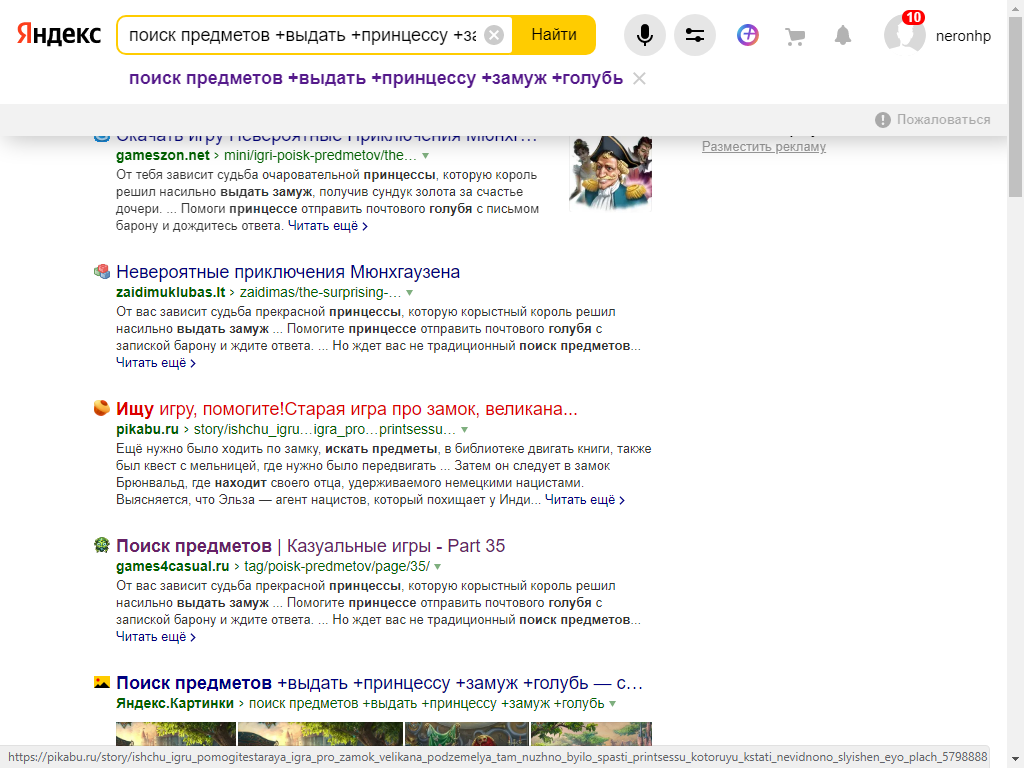Viewport: 1024px width, 768px height.
Task: Open zaidimuklubas.lt domain link
Action: (170, 293)
